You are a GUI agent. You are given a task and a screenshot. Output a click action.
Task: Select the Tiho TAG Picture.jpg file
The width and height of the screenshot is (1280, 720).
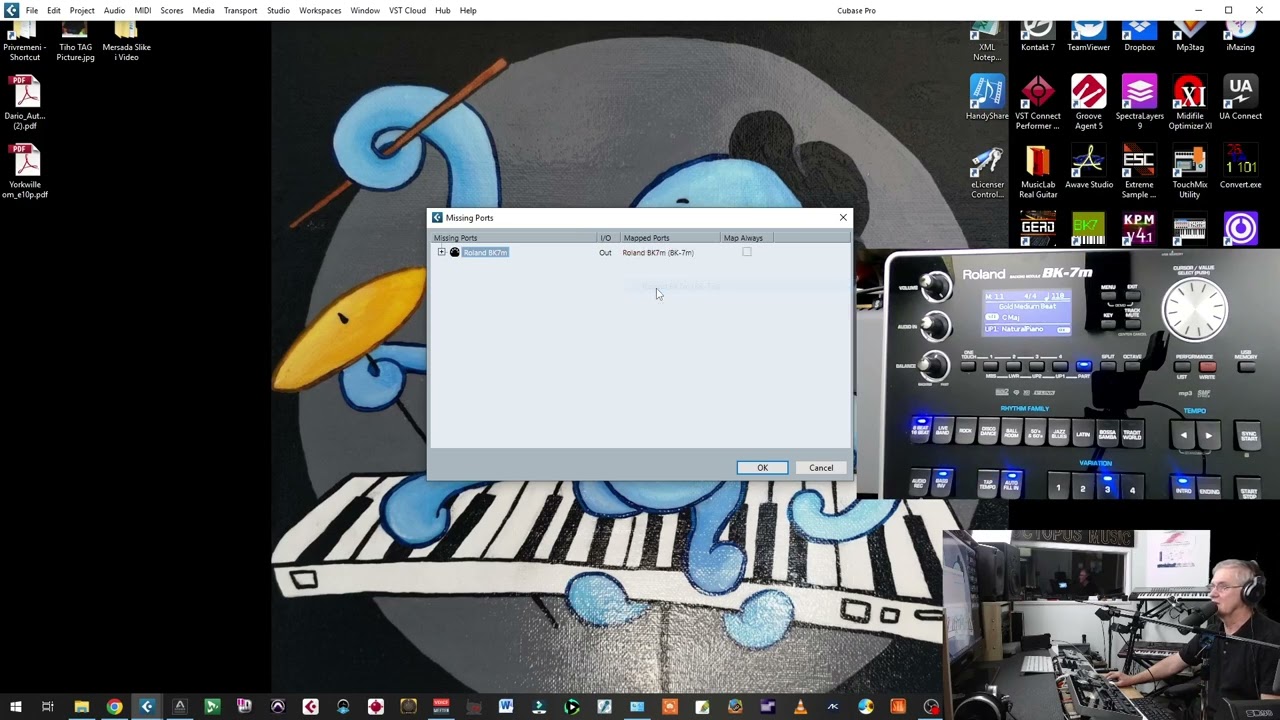(75, 41)
